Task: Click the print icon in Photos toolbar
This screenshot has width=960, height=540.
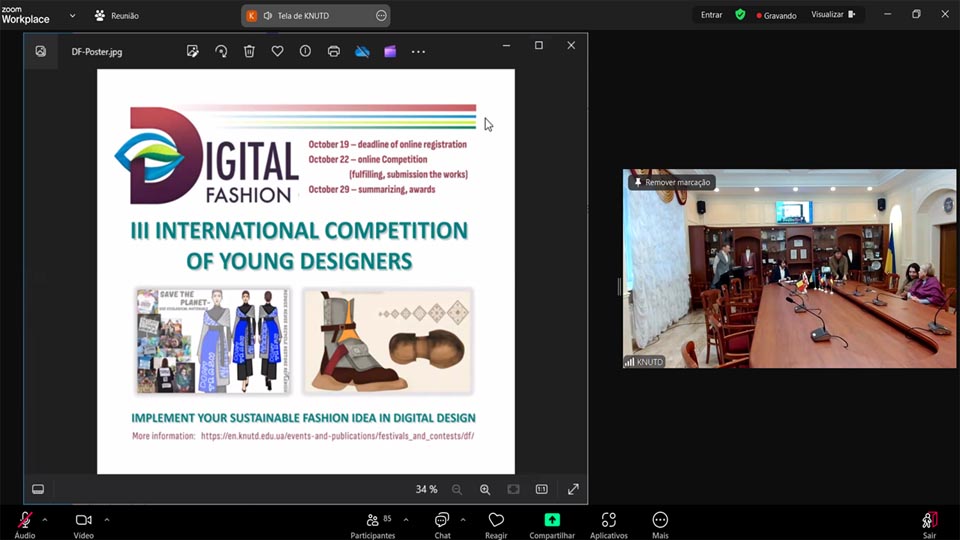Action: click(334, 51)
